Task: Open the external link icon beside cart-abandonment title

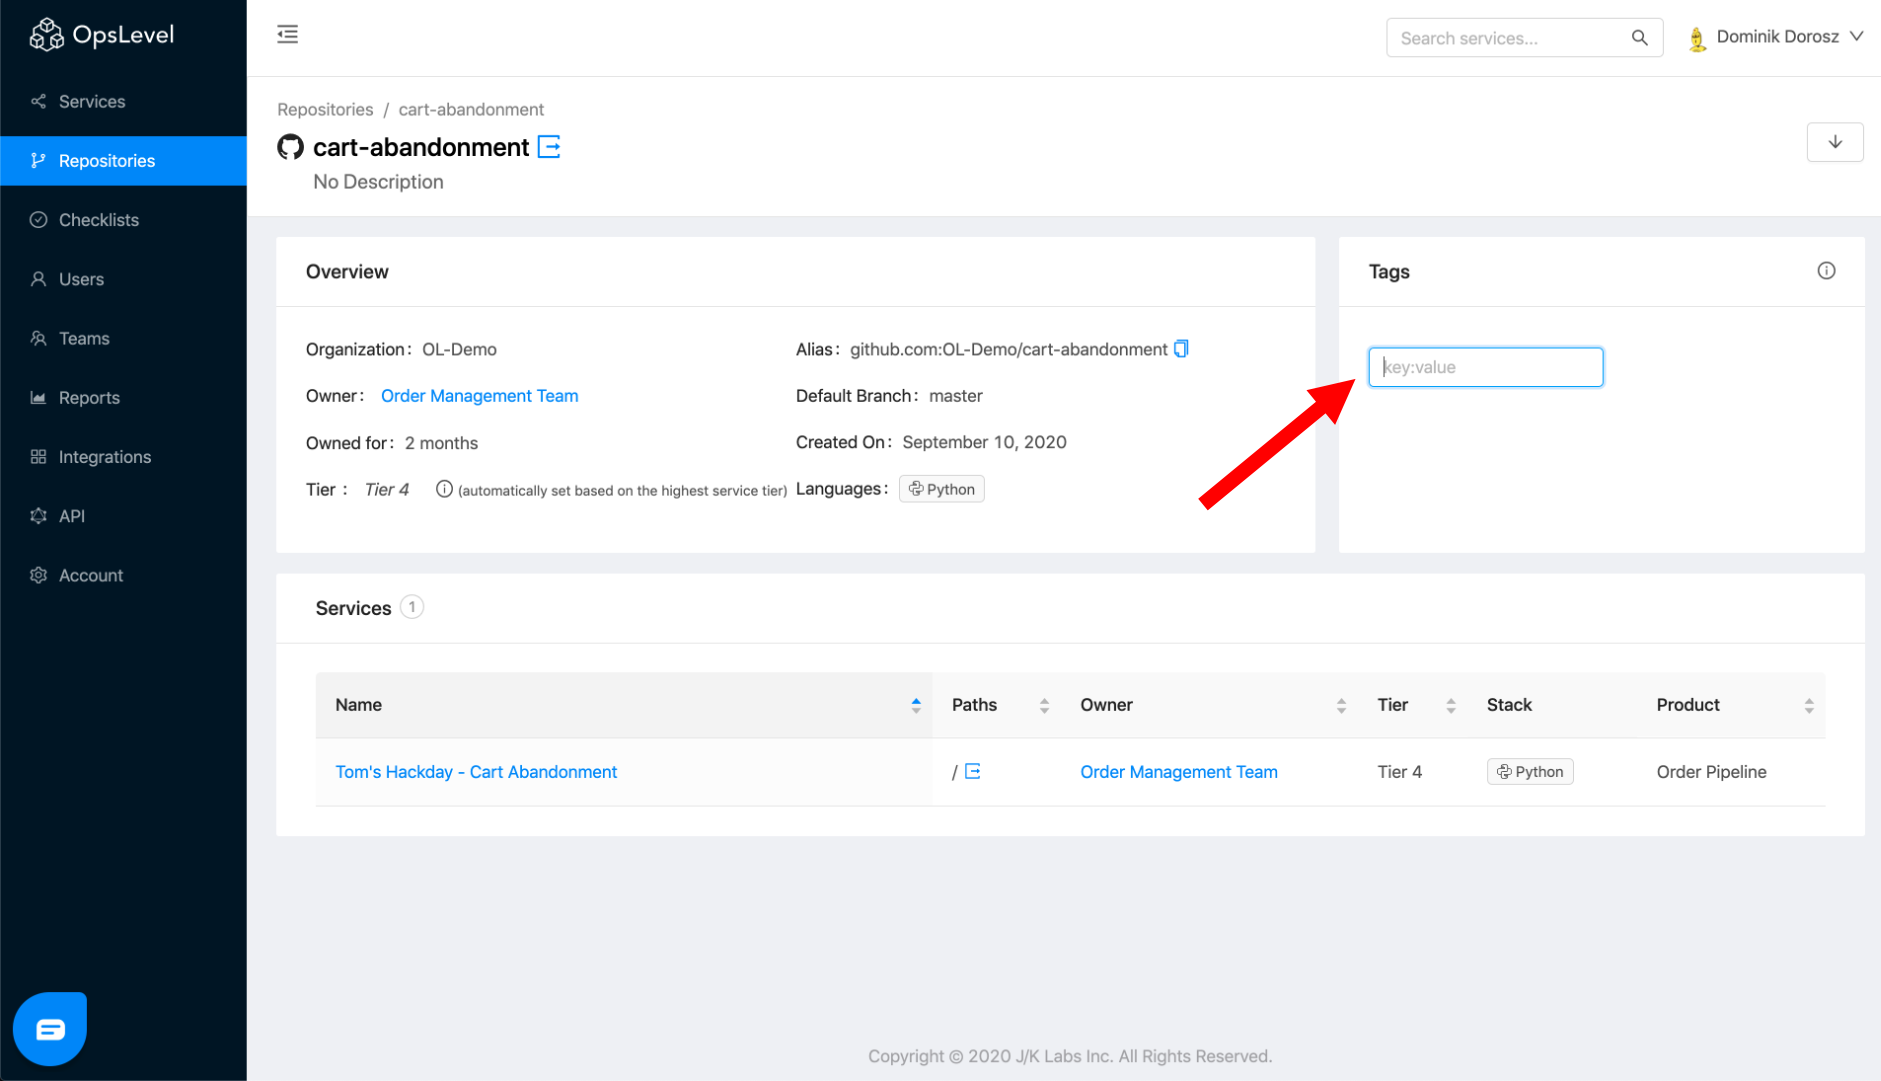Action: (549, 147)
